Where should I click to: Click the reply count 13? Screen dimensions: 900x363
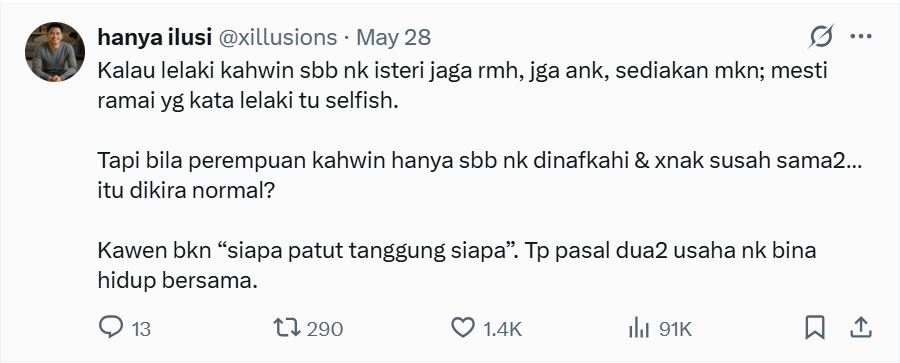[141, 329]
